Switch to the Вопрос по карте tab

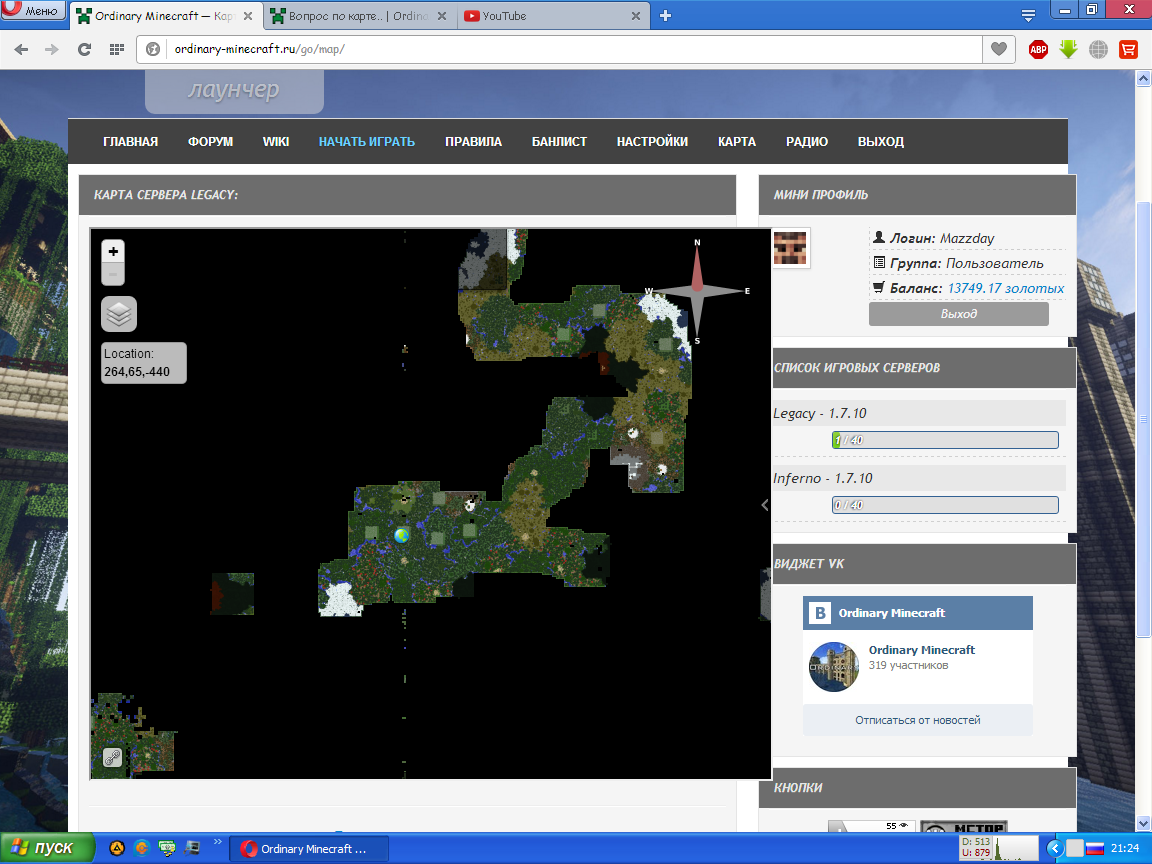point(358,15)
